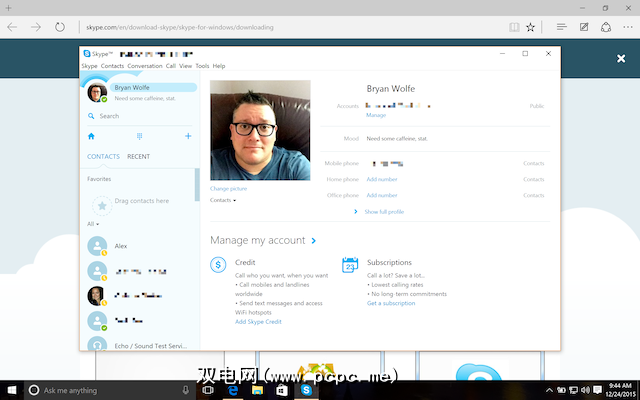Select Echo / Sound Test Service contact
The width and height of the screenshot is (640, 400).
pos(151,346)
